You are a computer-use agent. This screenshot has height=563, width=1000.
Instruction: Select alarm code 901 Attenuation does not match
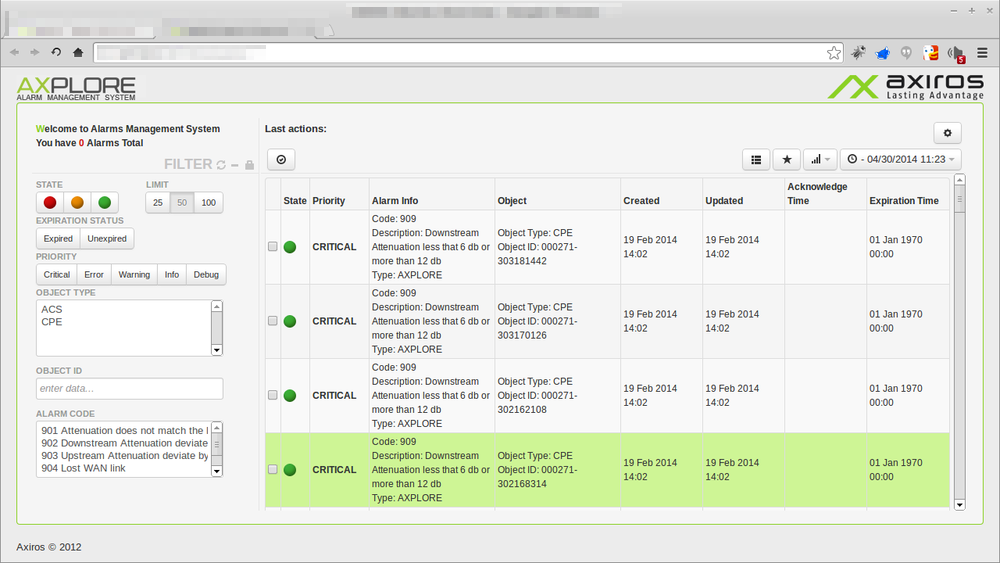pos(124,430)
